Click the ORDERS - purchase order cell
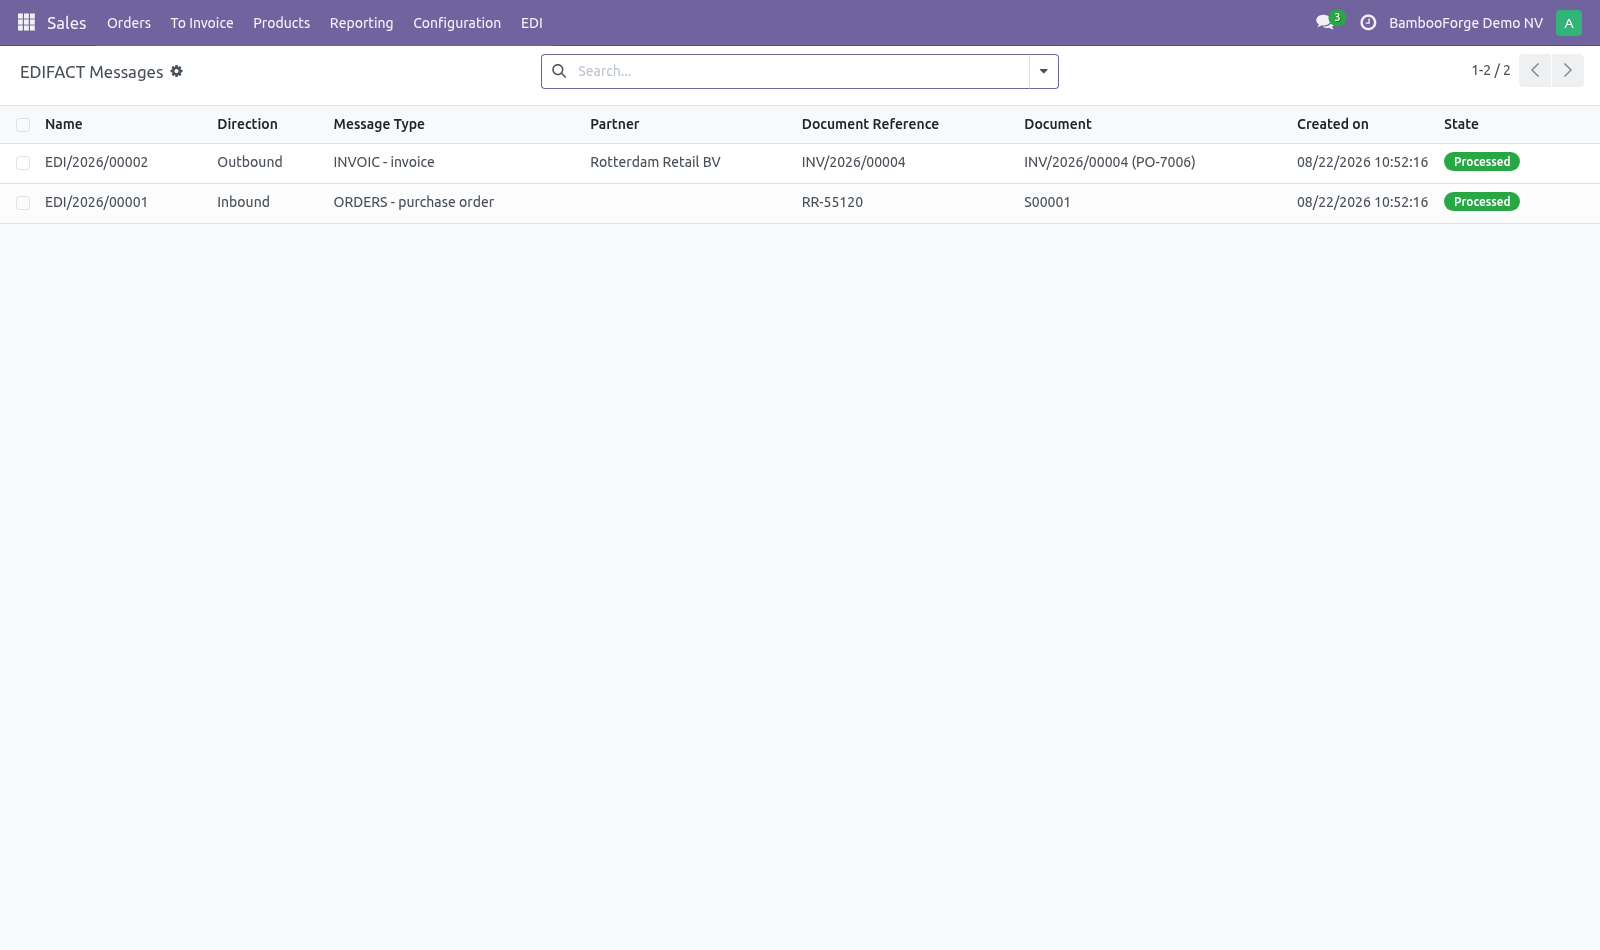The height and width of the screenshot is (950, 1600). [x=414, y=202]
